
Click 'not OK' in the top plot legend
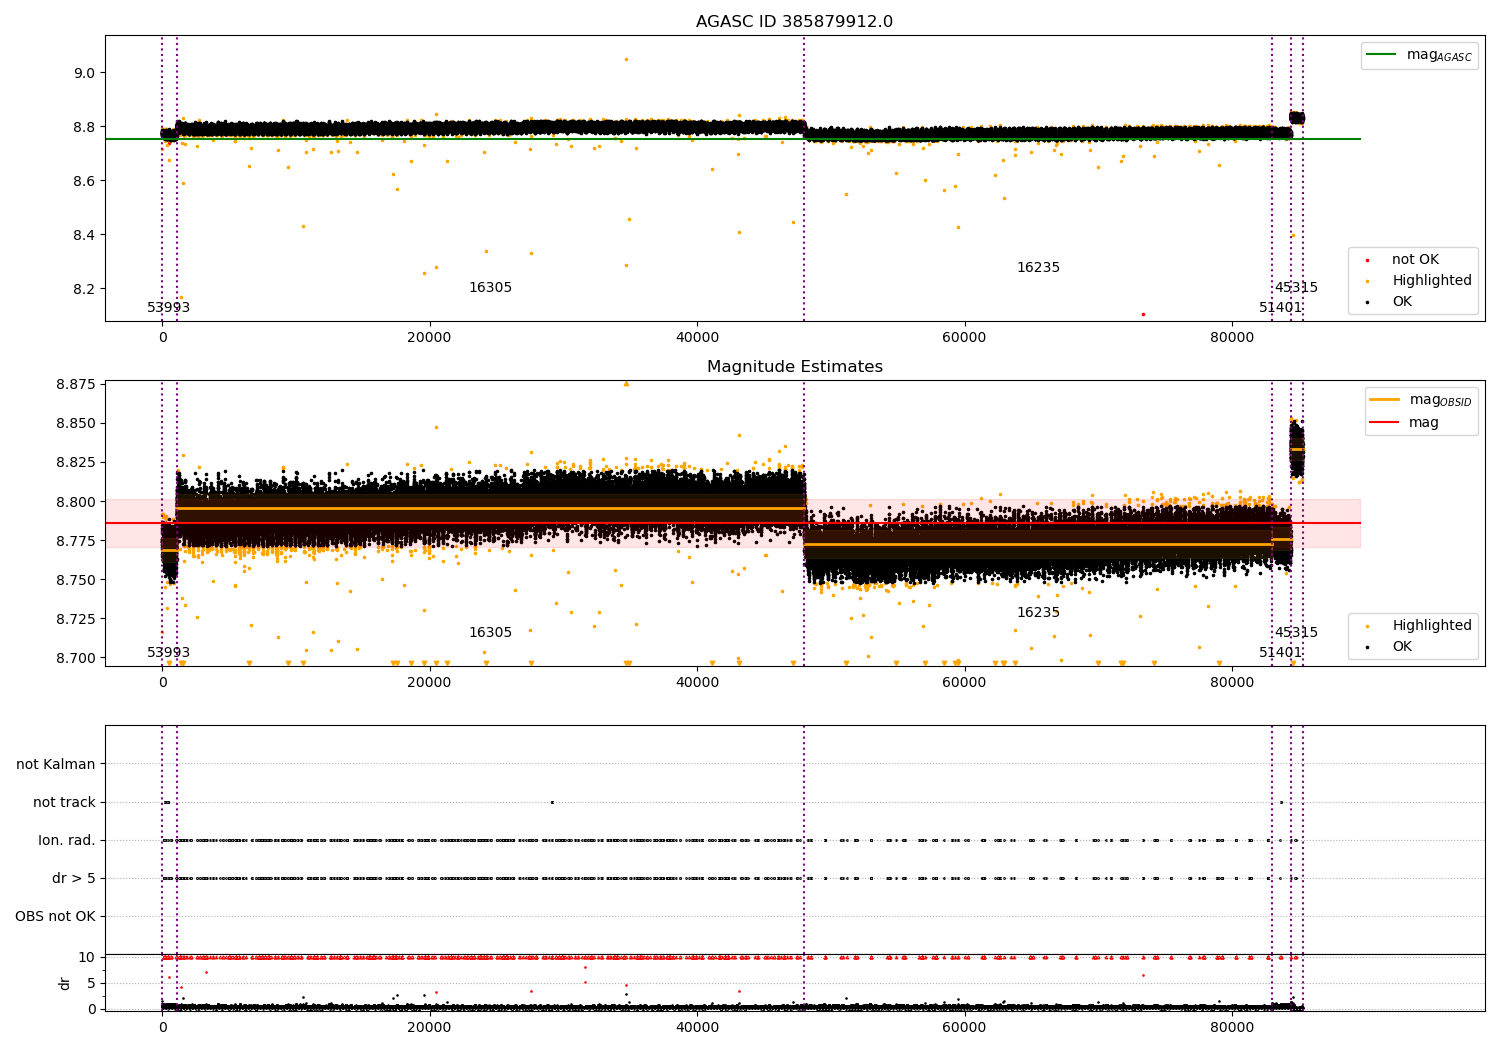coord(1415,260)
